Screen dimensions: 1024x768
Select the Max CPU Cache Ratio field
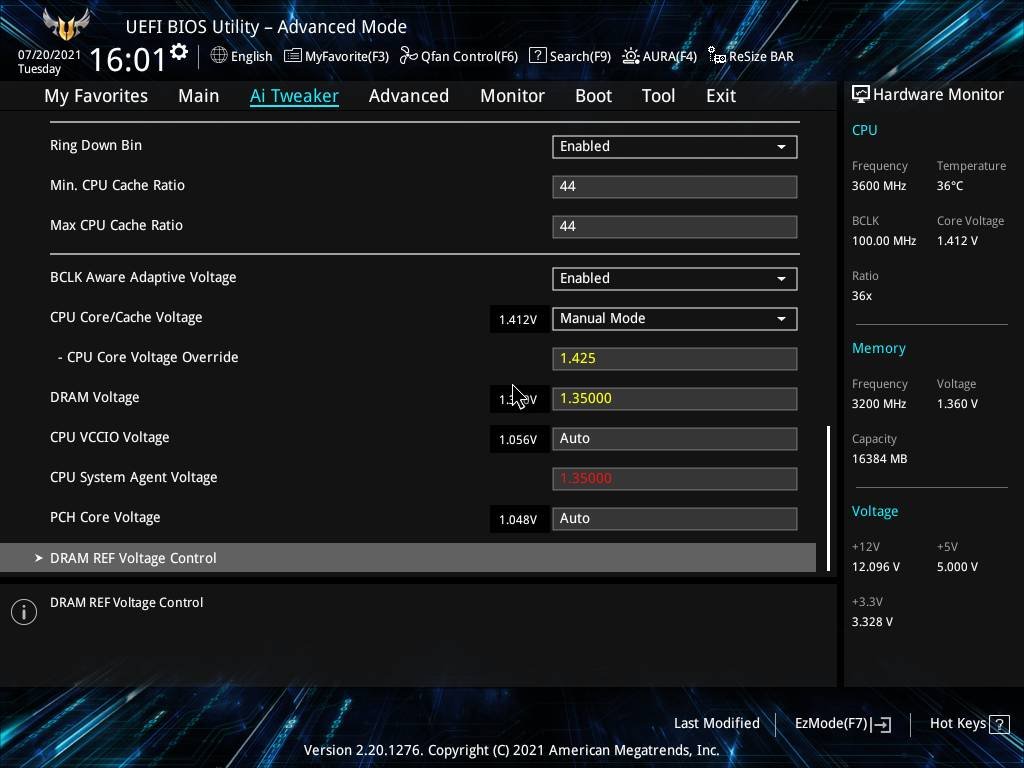coord(674,226)
